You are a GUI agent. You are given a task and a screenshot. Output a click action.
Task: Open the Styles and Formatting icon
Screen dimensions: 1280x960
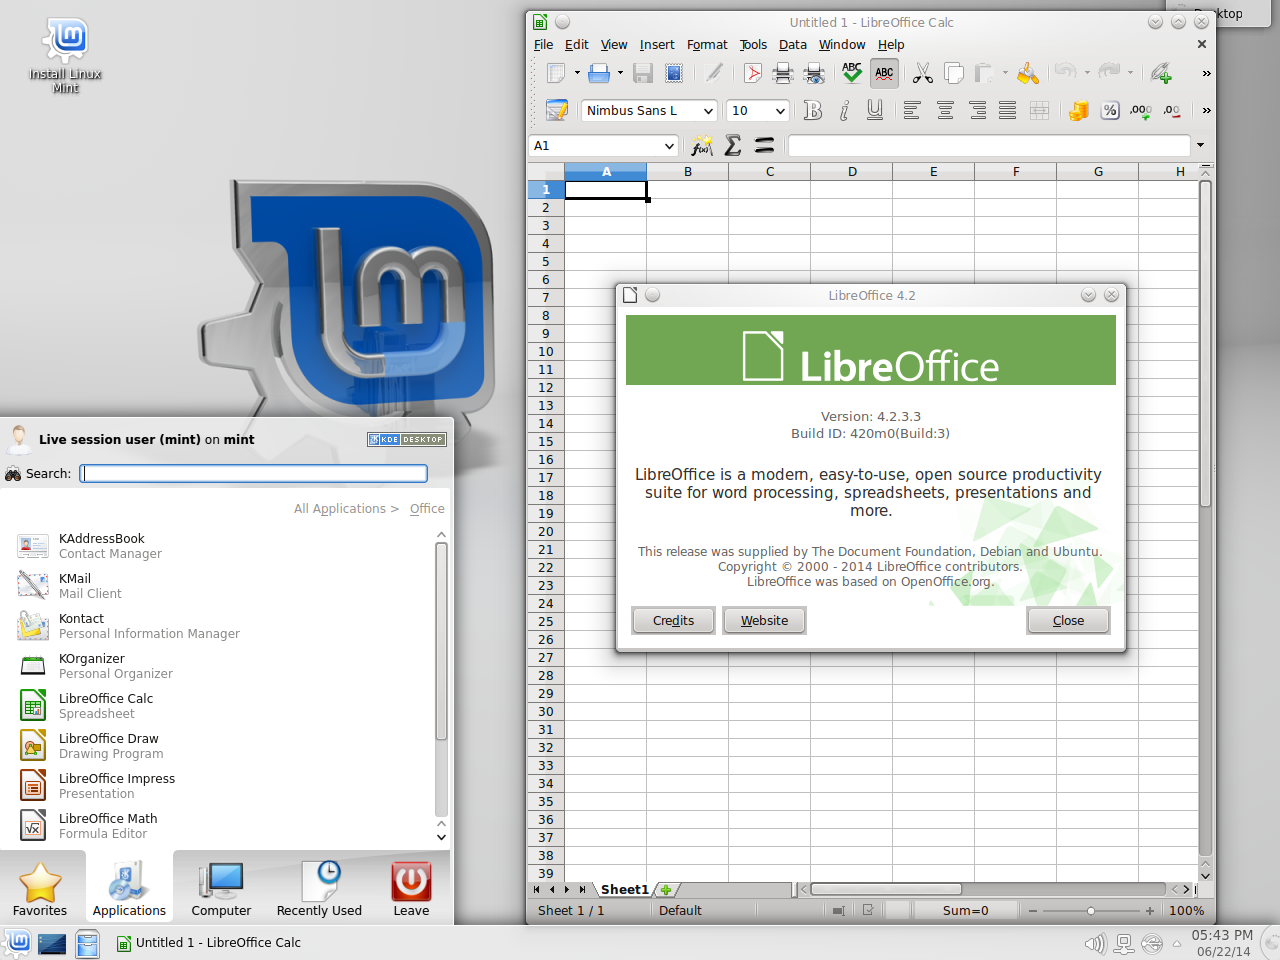point(557,111)
